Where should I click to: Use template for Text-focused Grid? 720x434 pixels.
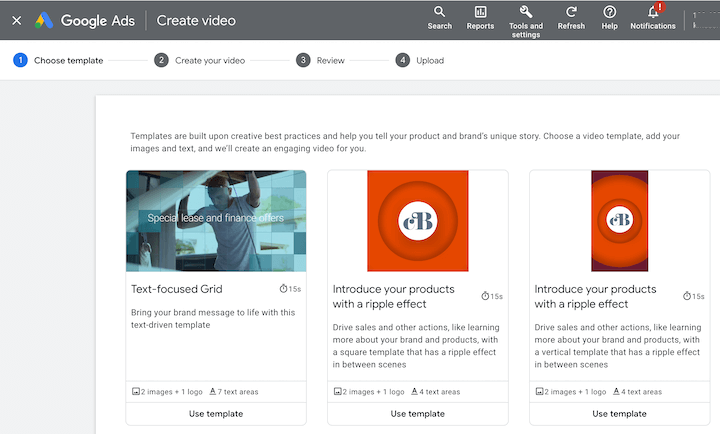pos(216,413)
